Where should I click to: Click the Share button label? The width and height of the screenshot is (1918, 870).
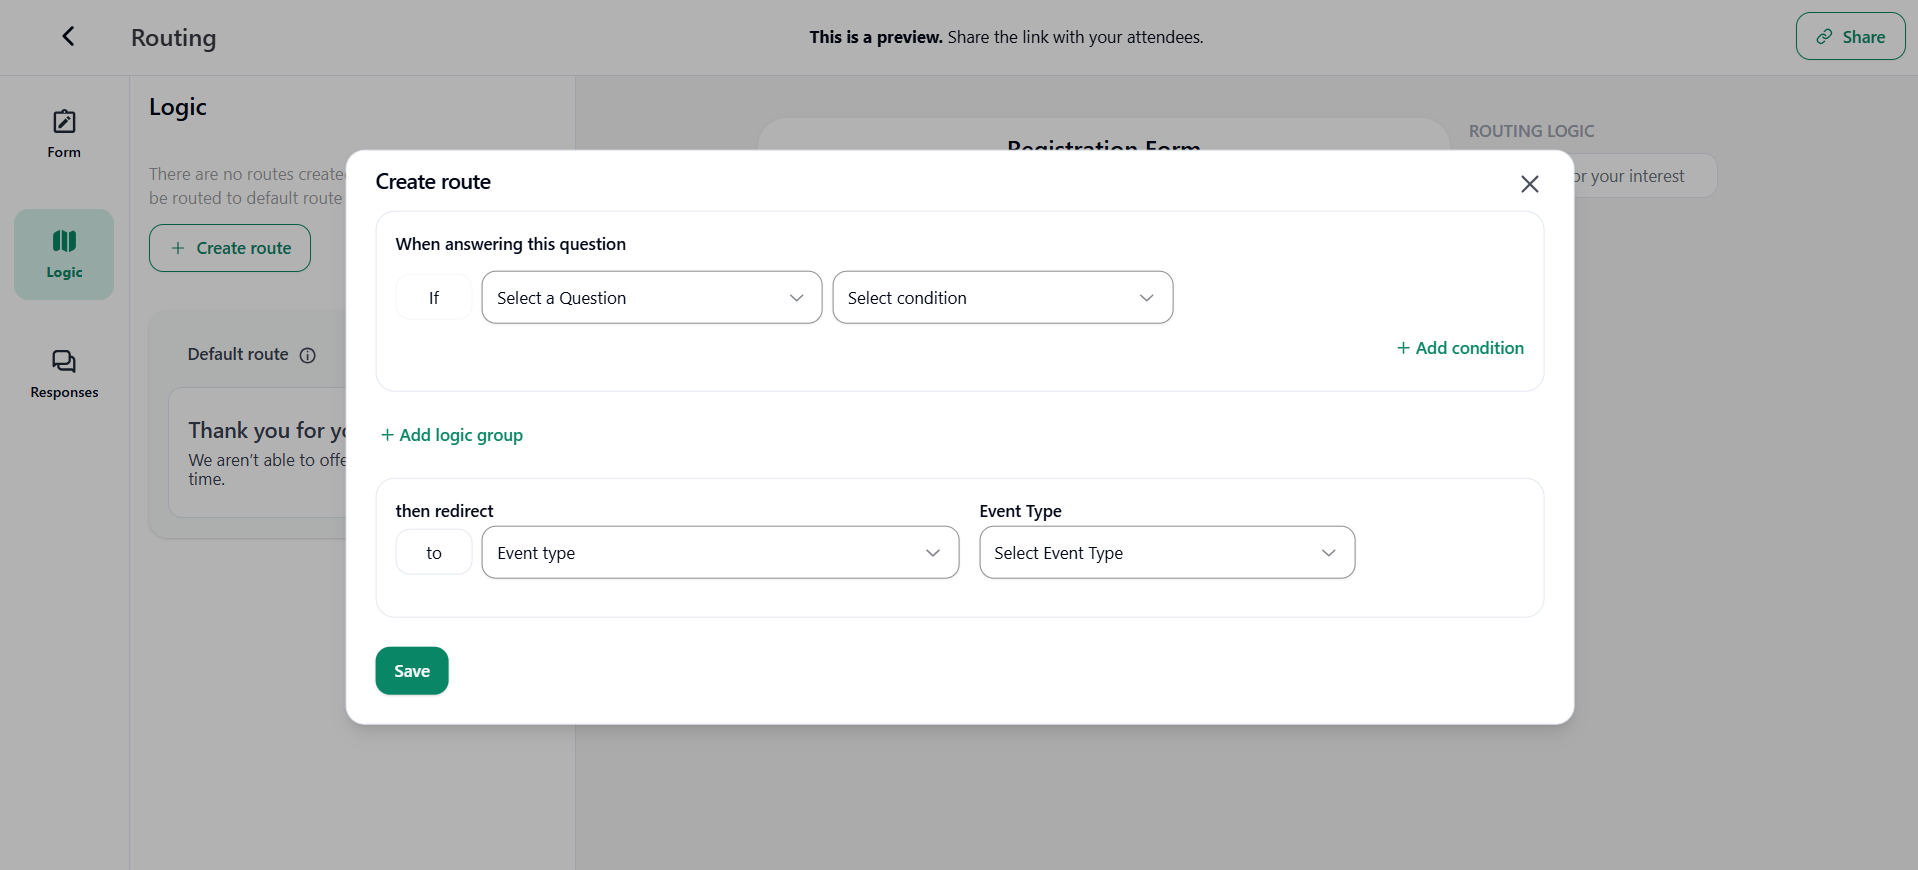click(1863, 37)
